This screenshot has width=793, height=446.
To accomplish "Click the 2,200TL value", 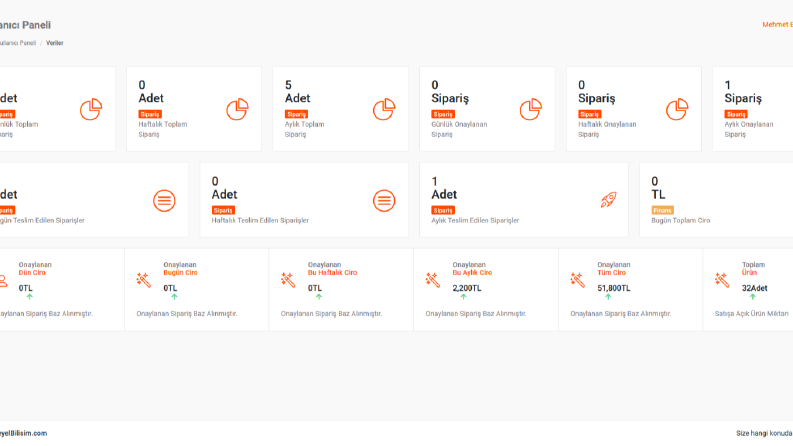I will point(467,288).
